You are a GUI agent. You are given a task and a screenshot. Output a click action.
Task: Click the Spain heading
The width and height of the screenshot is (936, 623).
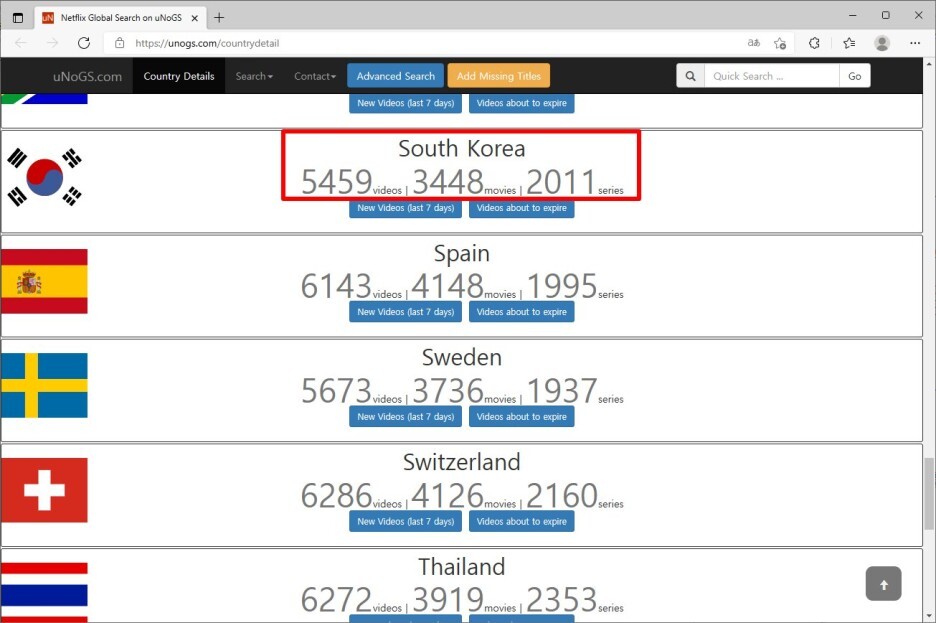[x=461, y=254]
